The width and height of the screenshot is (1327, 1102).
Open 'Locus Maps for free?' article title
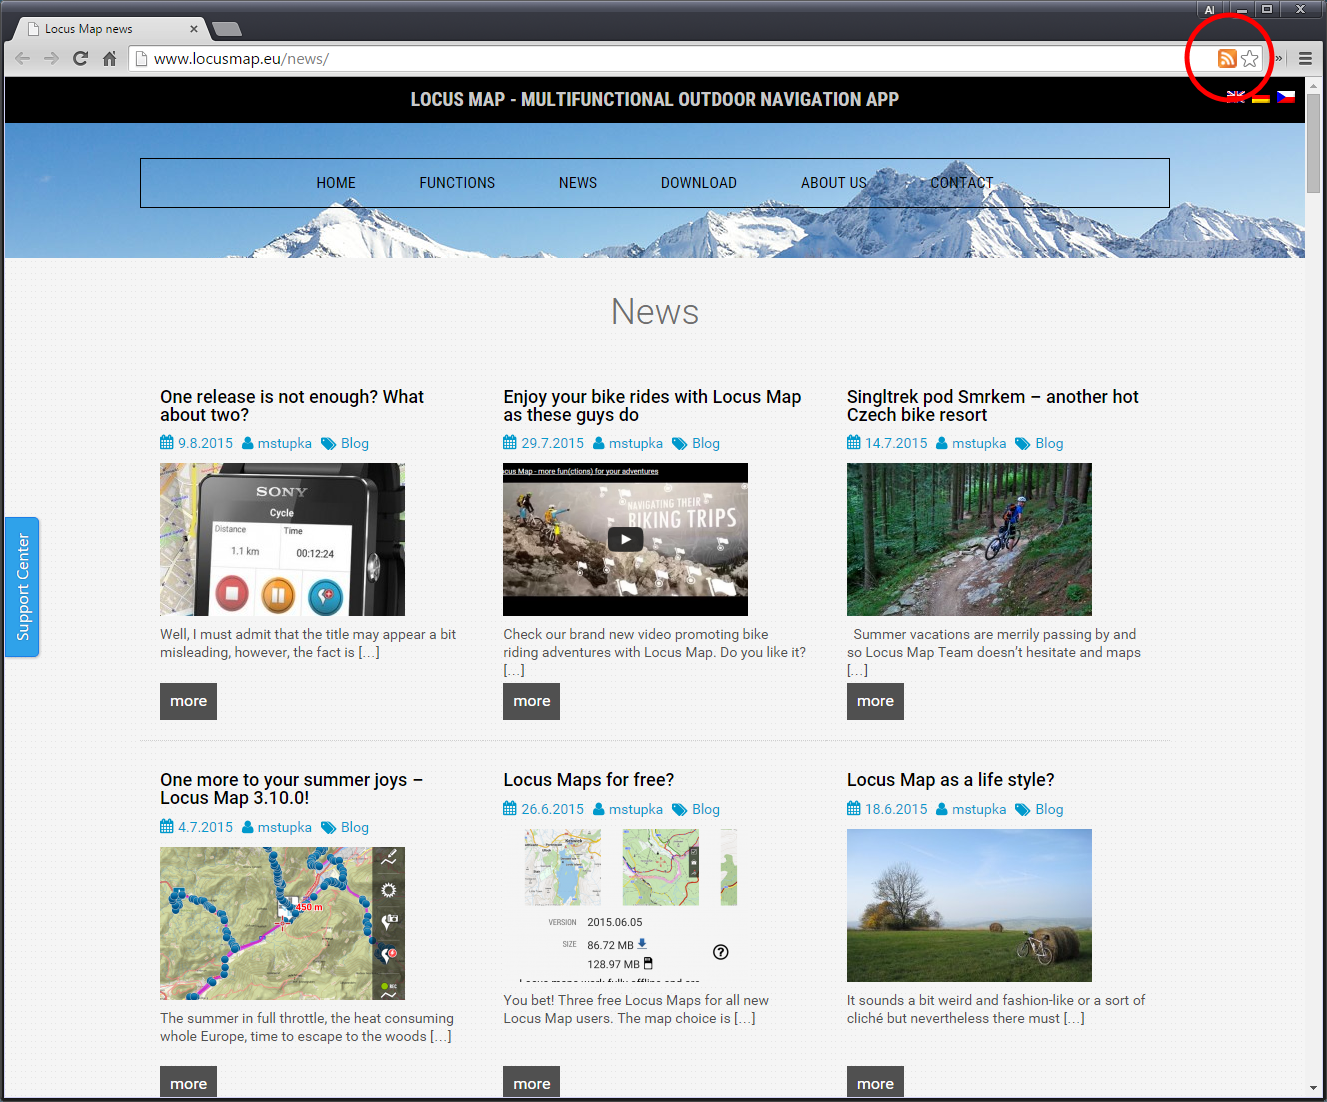tap(588, 780)
